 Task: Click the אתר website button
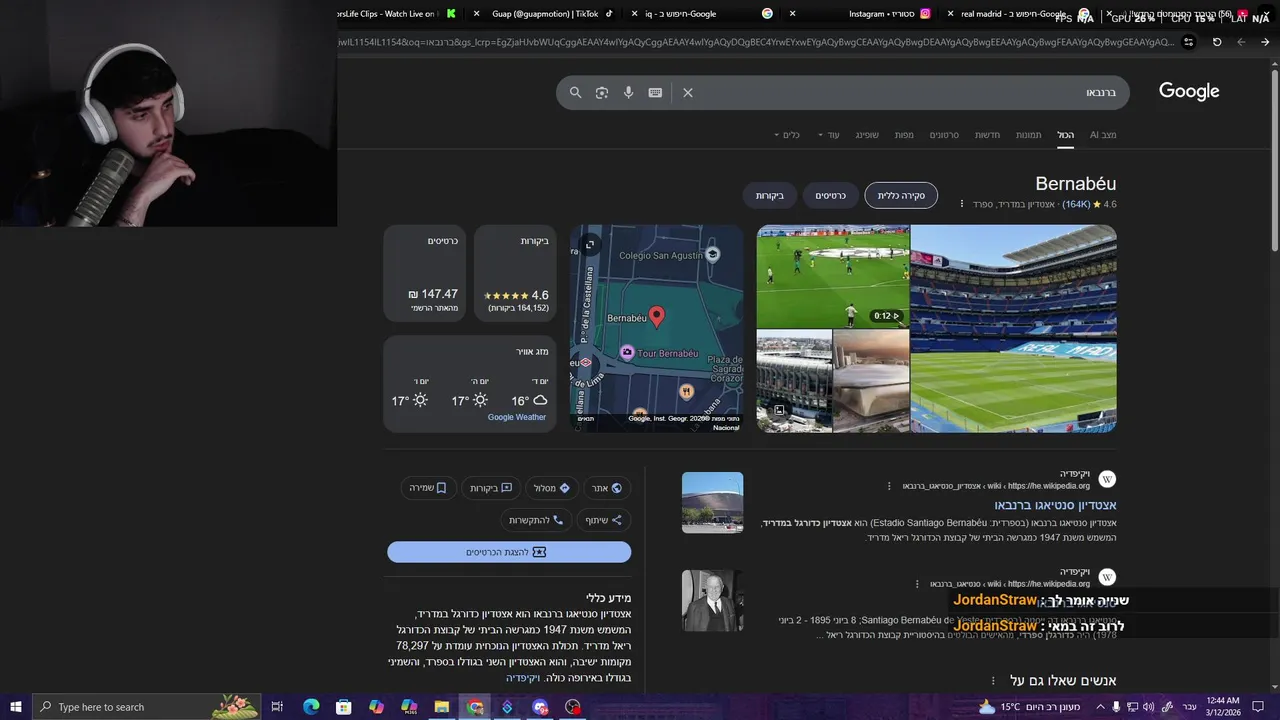click(x=607, y=488)
